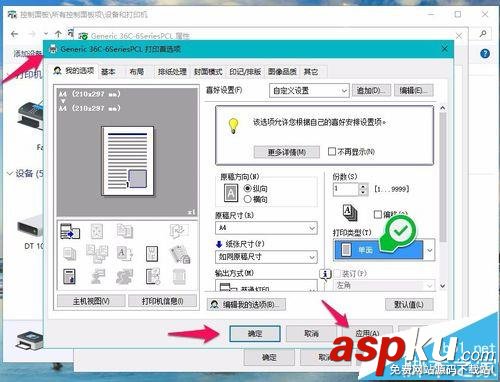Click the 更多详情(M) button
This screenshot has width=500, height=382.
coord(287,152)
